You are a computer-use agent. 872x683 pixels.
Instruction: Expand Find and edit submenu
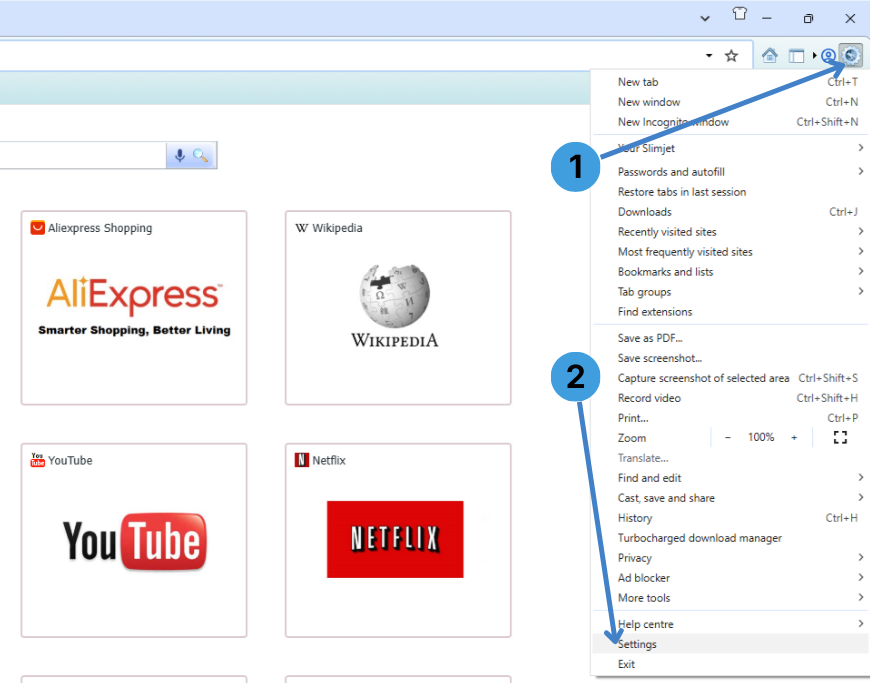click(x=730, y=478)
